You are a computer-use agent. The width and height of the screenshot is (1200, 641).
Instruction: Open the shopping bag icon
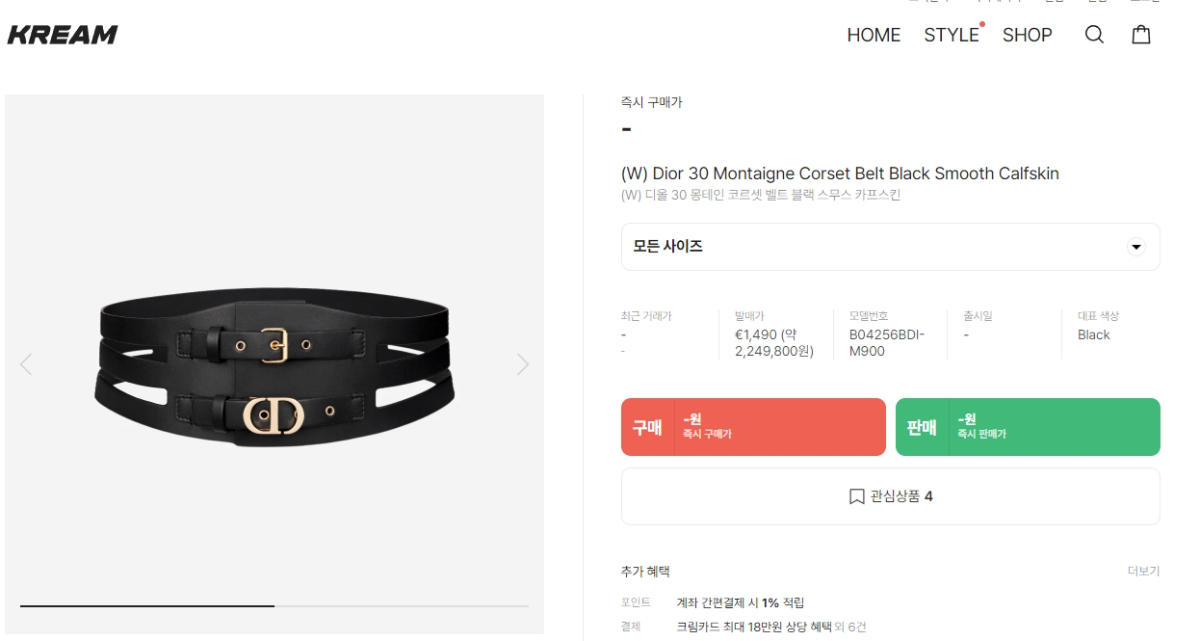(x=1141, y=35)
